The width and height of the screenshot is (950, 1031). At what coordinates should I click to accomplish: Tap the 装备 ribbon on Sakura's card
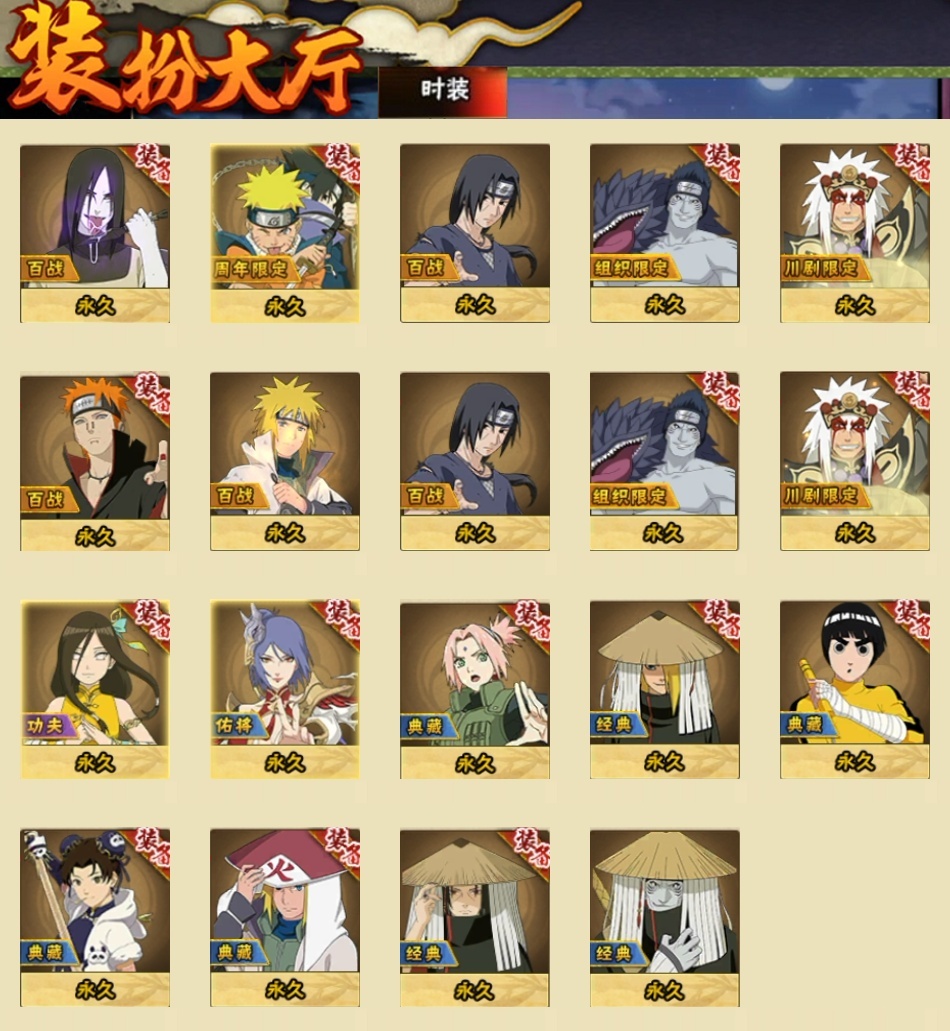coord(532,619)
